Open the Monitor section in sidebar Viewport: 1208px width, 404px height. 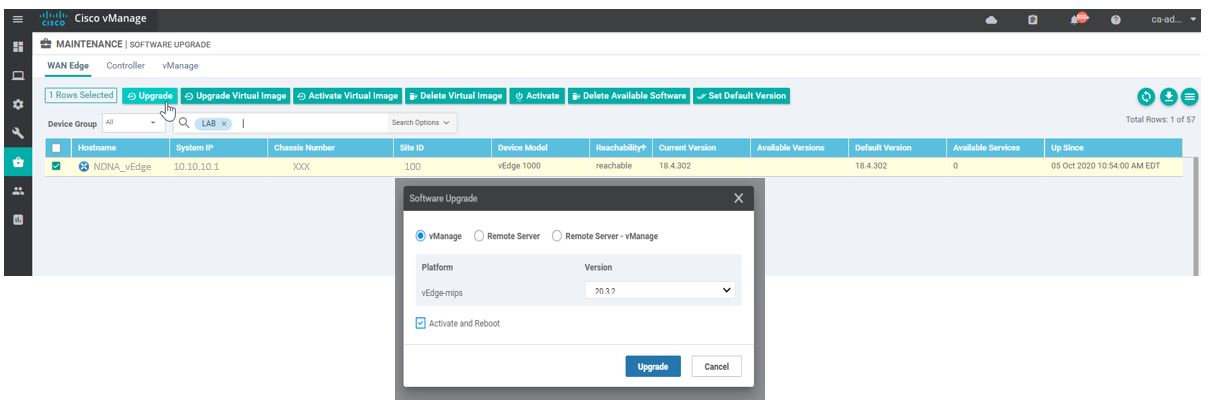coord(17,75)
